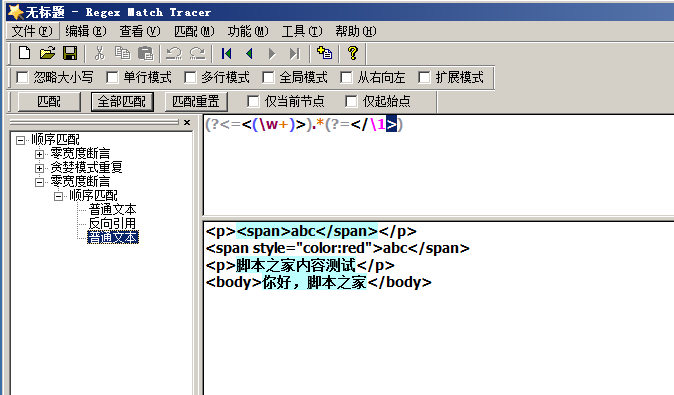Screen dimensions: 674x395
Task: Enable 多行模式 checkbox
Action: tap(190, 77)
